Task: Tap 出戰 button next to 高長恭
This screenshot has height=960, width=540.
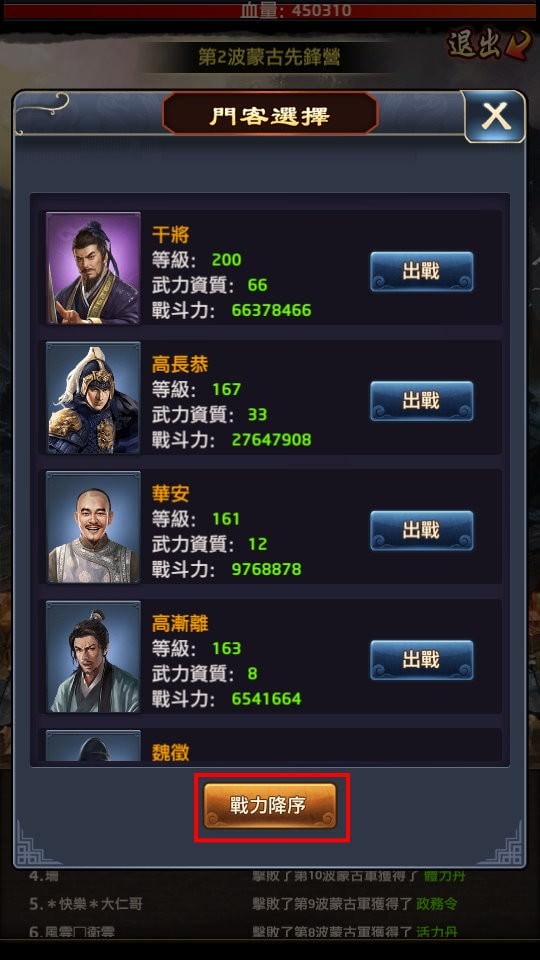Action: 421,401
